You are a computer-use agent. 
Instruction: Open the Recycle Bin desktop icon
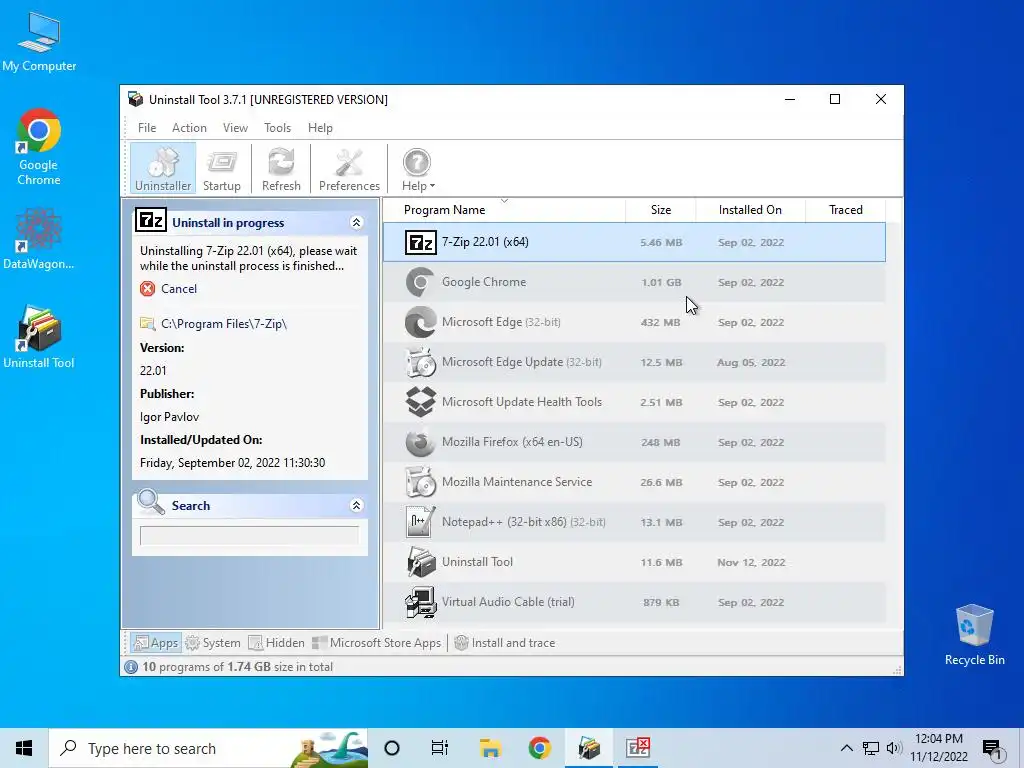974,635
